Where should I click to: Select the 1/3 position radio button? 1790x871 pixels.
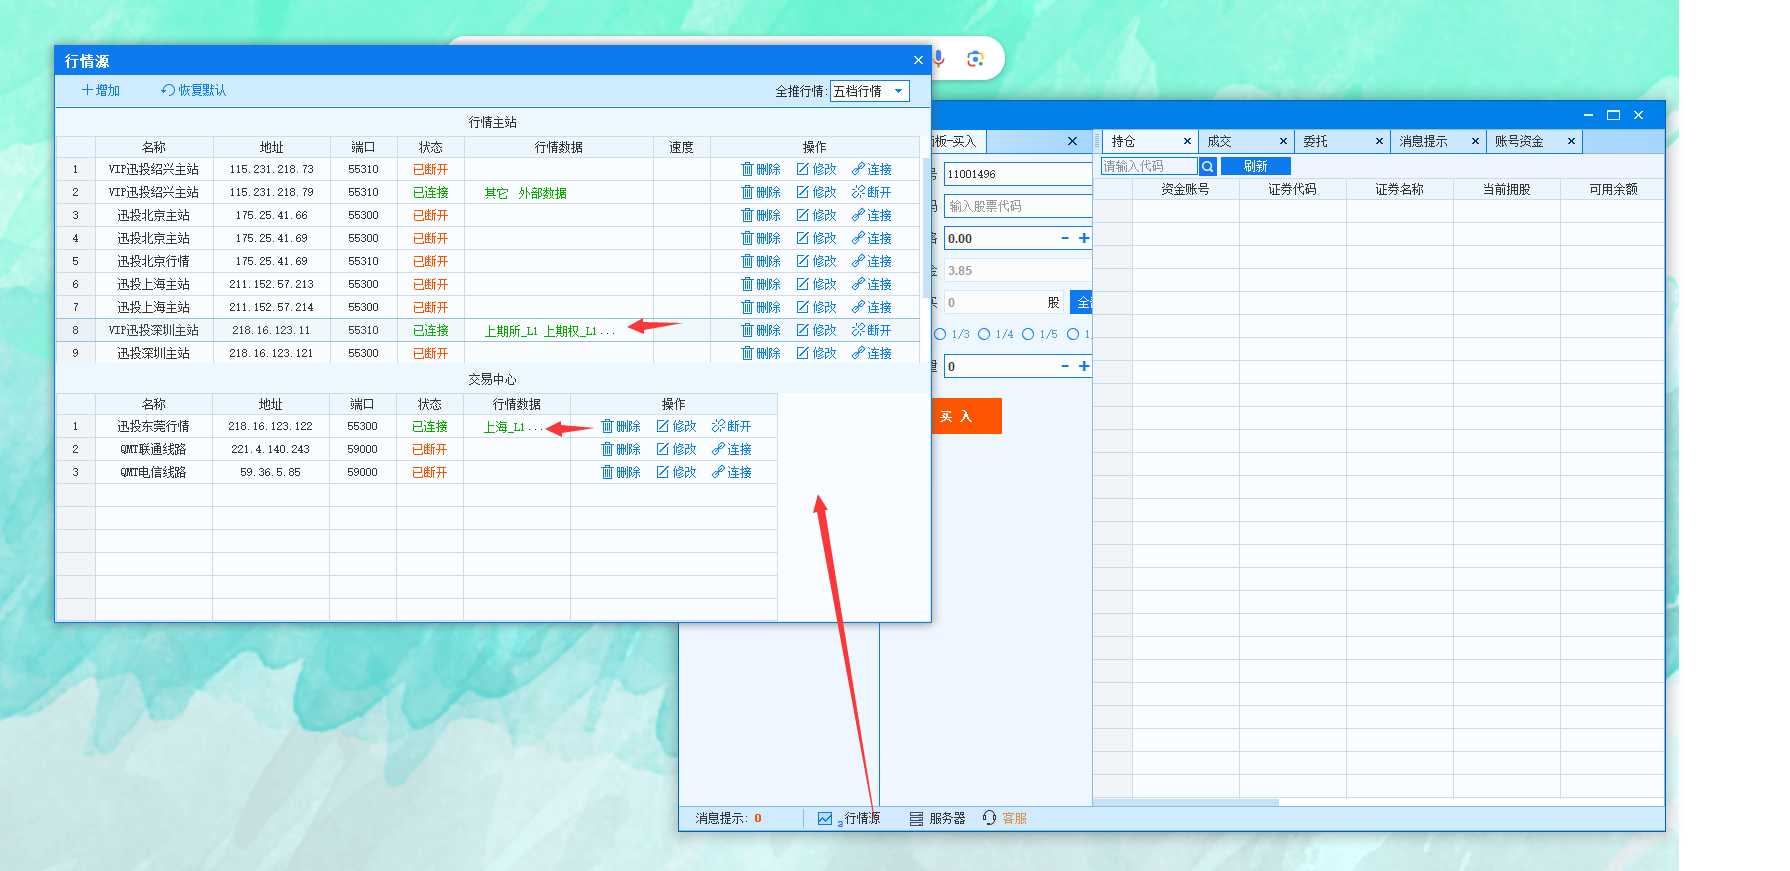pos(940,334)
